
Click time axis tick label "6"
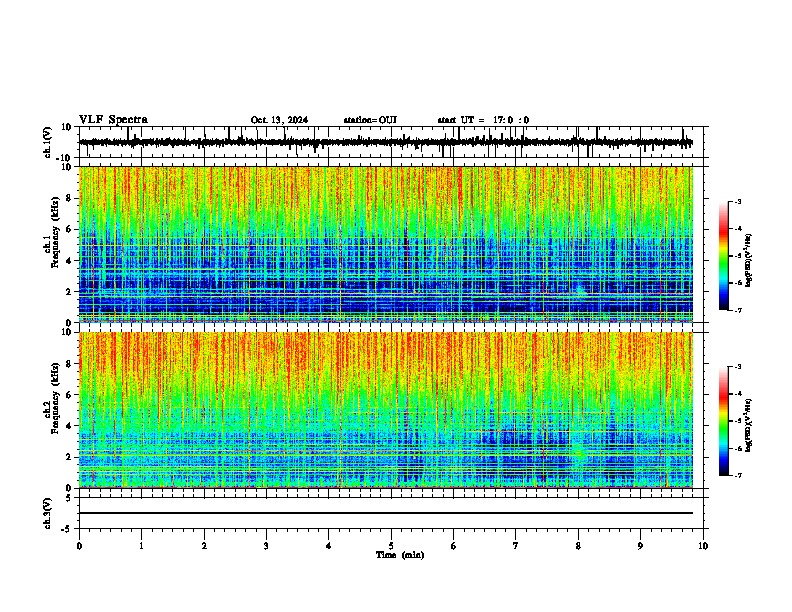[x=454, y=546]
